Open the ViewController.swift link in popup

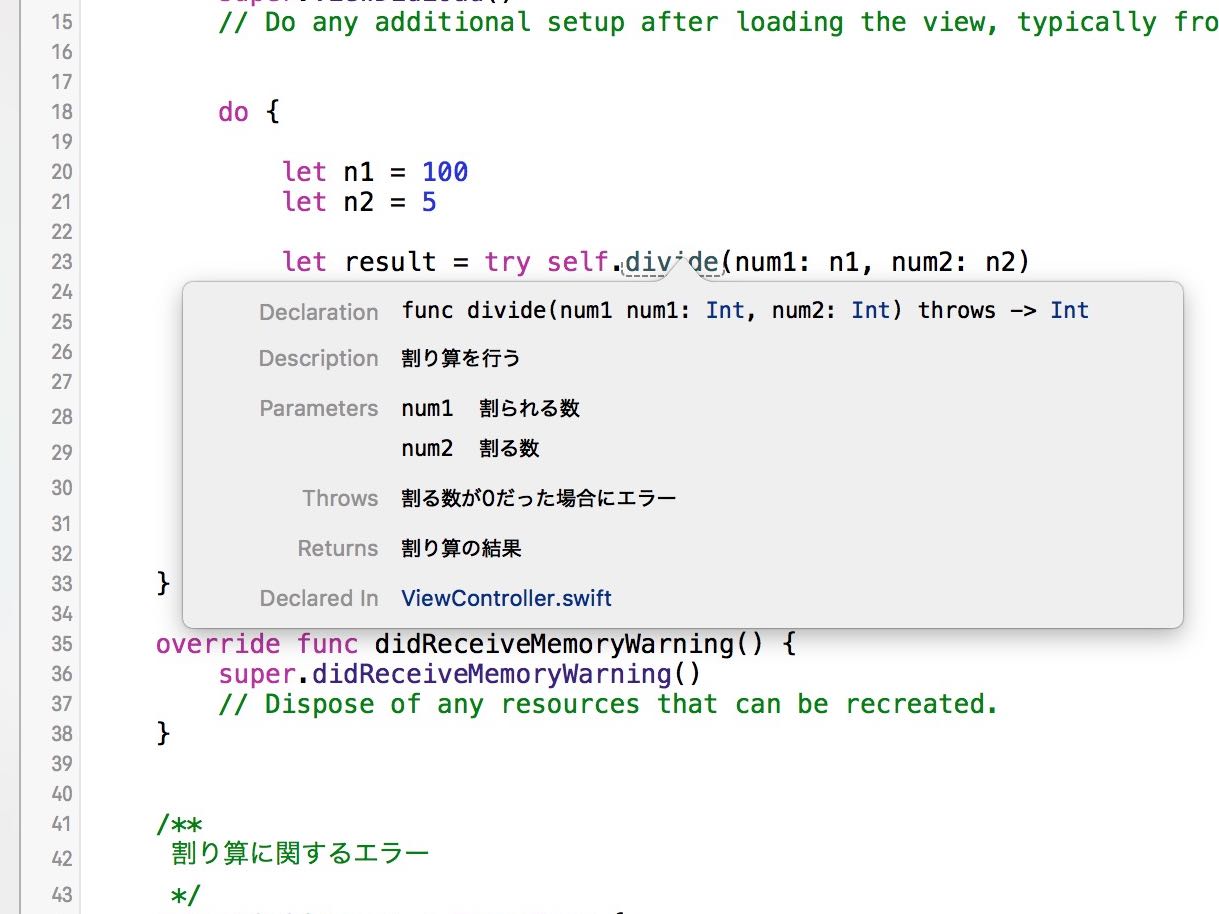506,599
